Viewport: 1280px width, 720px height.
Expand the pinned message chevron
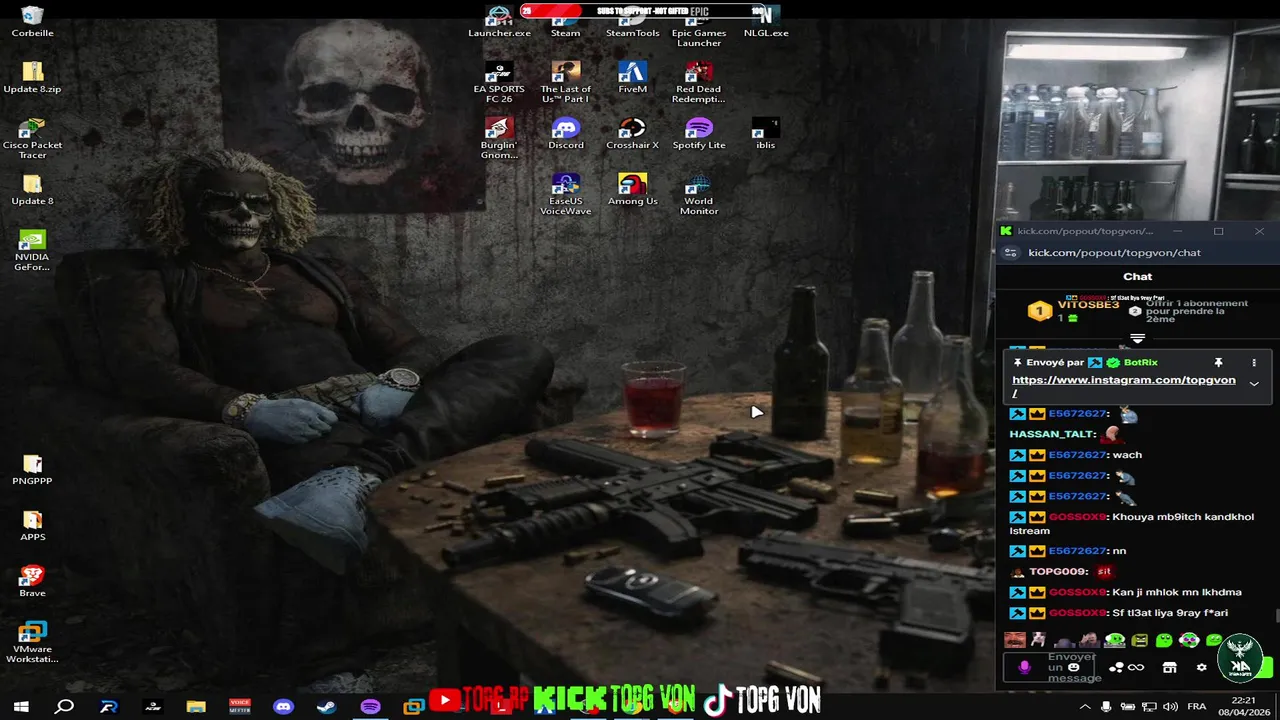pos(1254,383)
